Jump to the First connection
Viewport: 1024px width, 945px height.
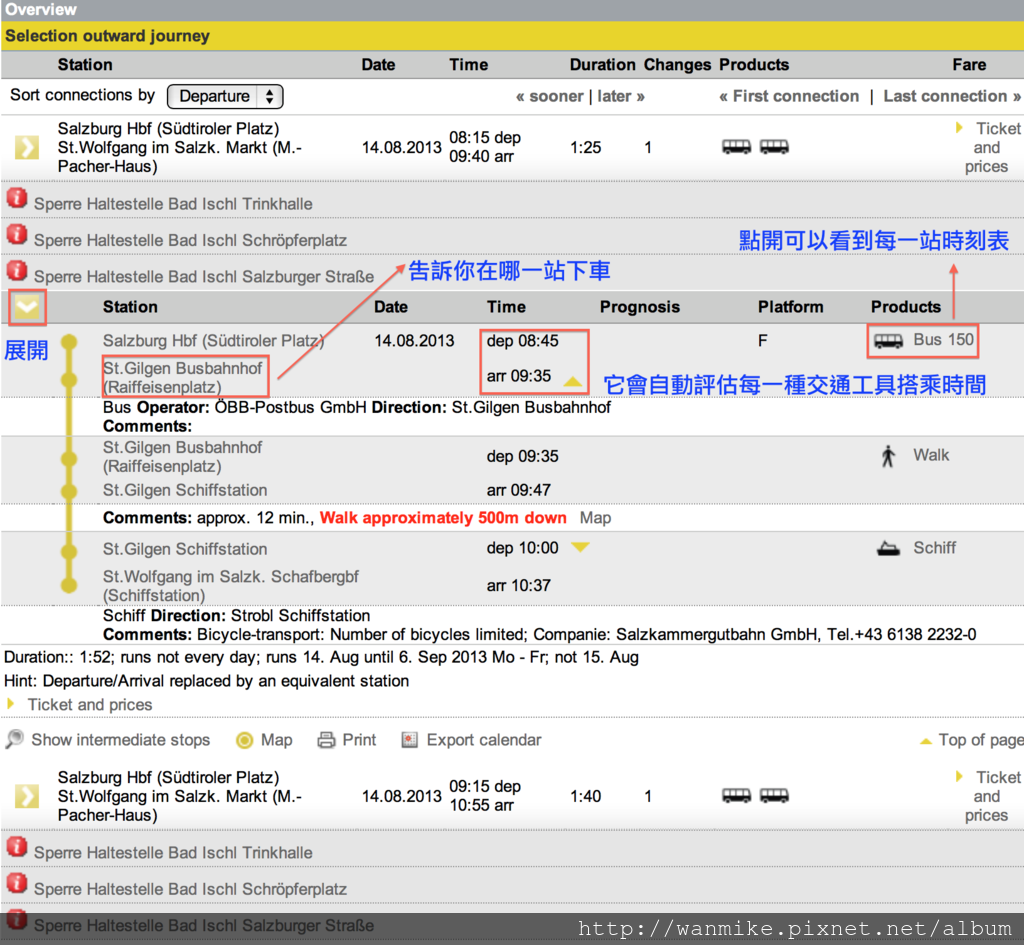[x=789, y=96]
